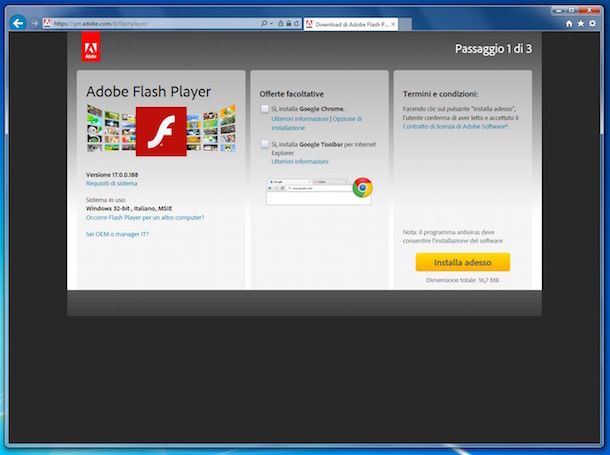Go back with the browser back arrow
This screenshot has width=610, height=455.
(x=18, y=23)
